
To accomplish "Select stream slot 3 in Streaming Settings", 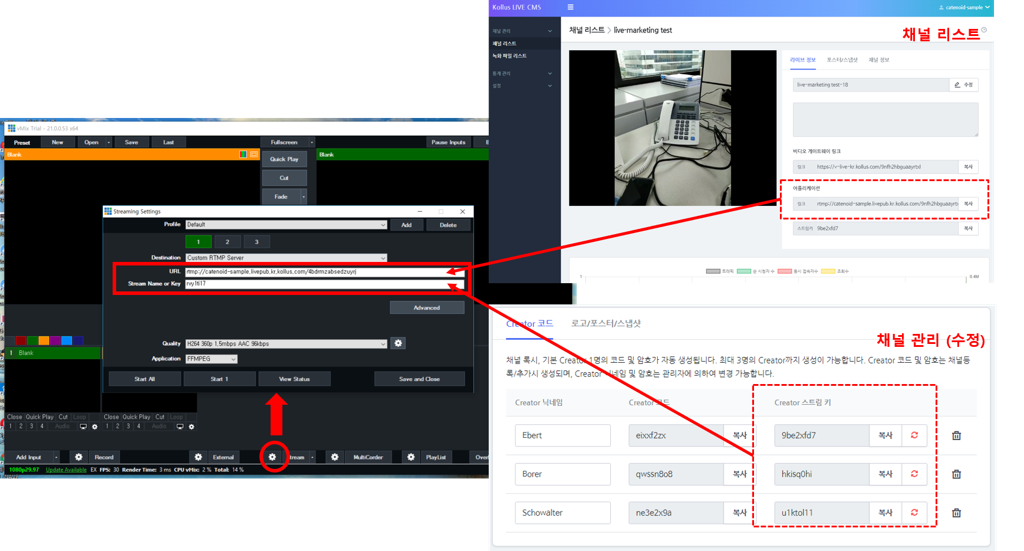I will point(257,242).
